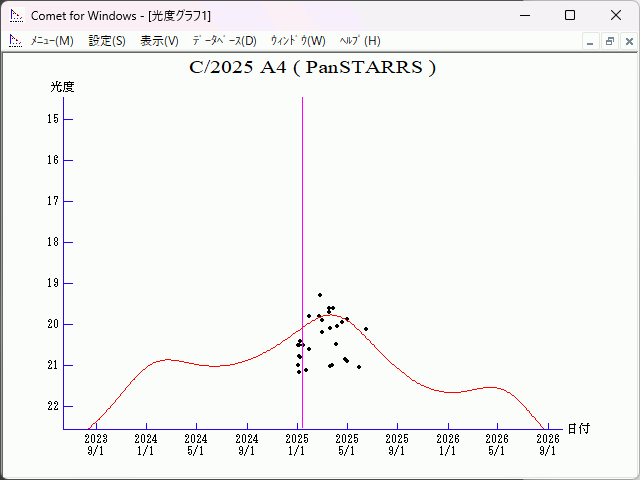
Task: Open the メニュー(M) menu
Action: tap(52, 41)
